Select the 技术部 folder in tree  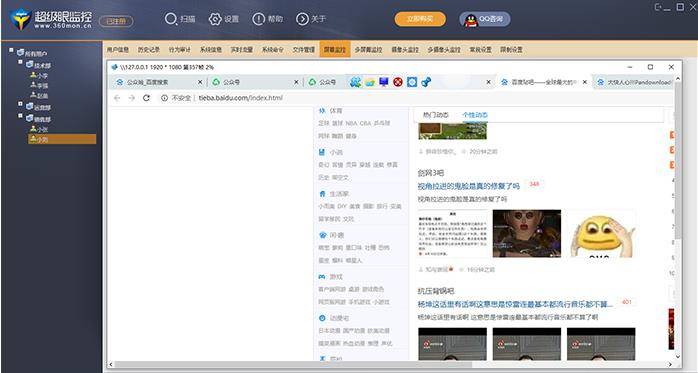(x=39, y=65)
